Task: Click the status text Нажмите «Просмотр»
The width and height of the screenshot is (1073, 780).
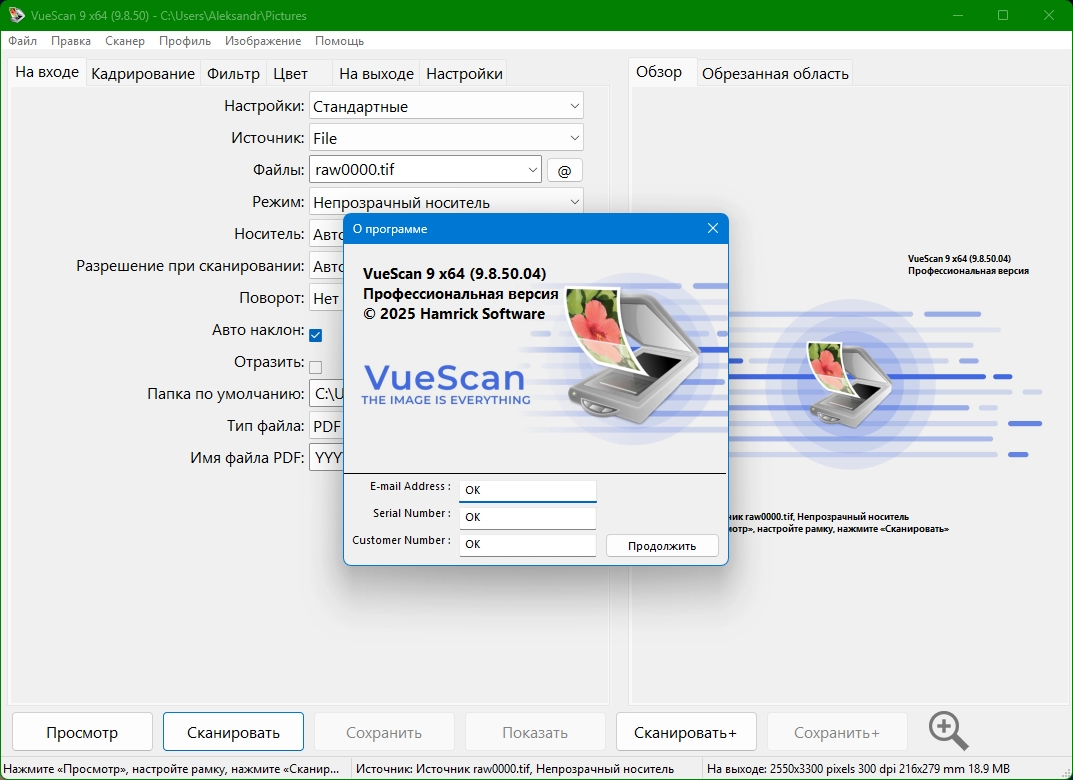Action: click(x=171, y=769)
